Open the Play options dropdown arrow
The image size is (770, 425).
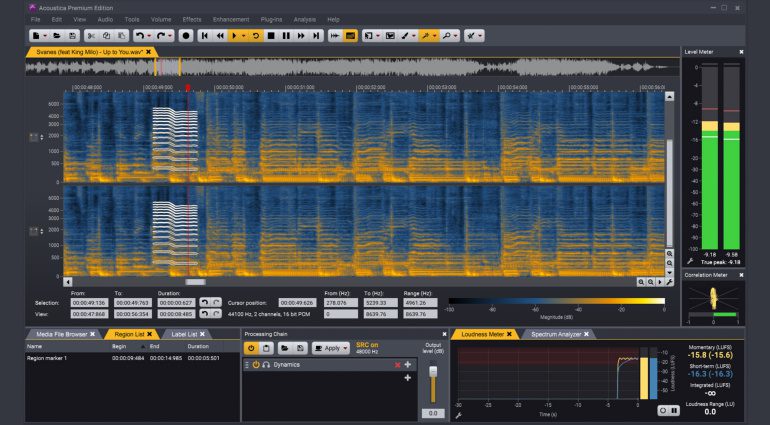(x=244, y=36)
